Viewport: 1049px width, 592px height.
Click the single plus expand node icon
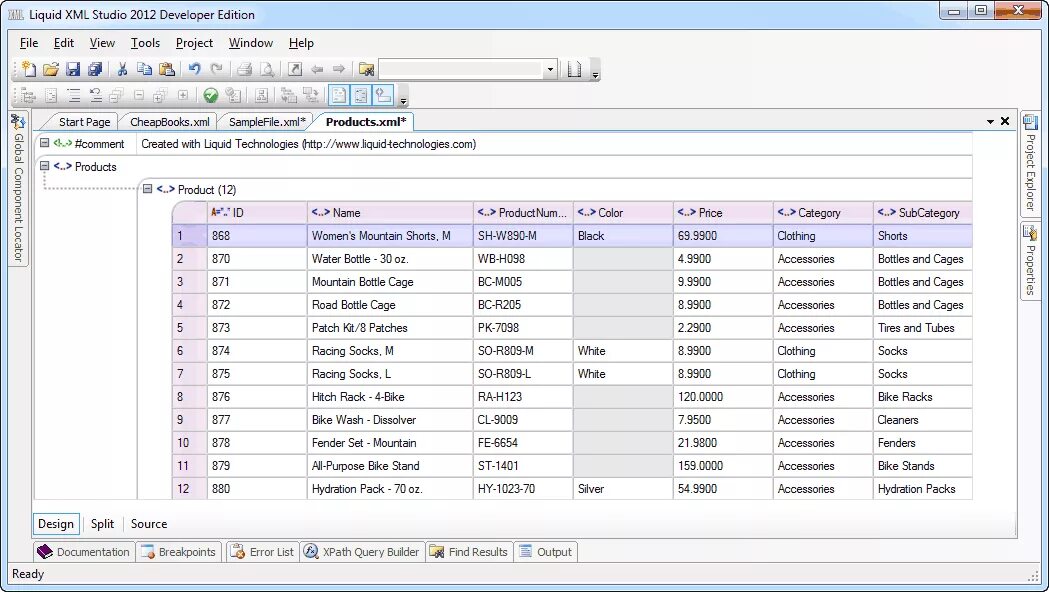[183, 96]
